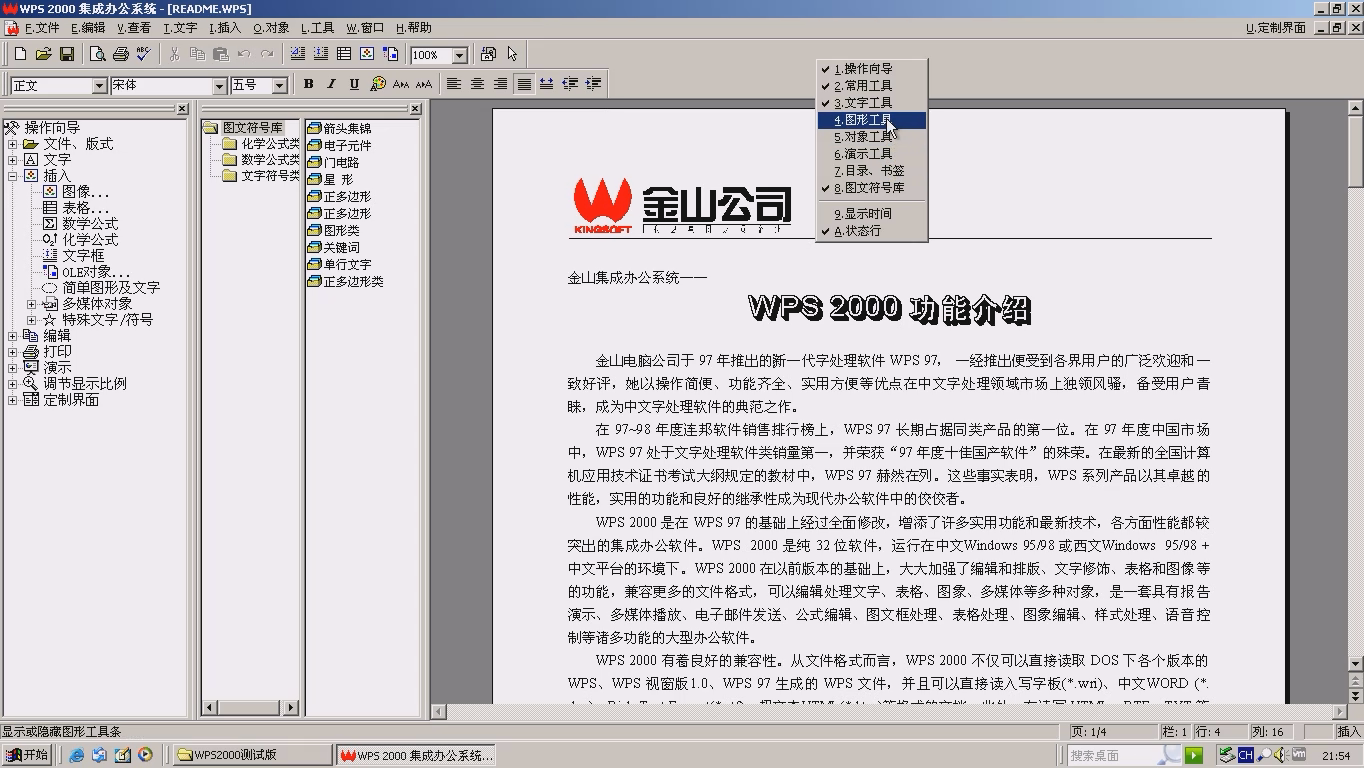Click the CH input language indicator
The image size is (1364, 768).
coord(1245,755)
